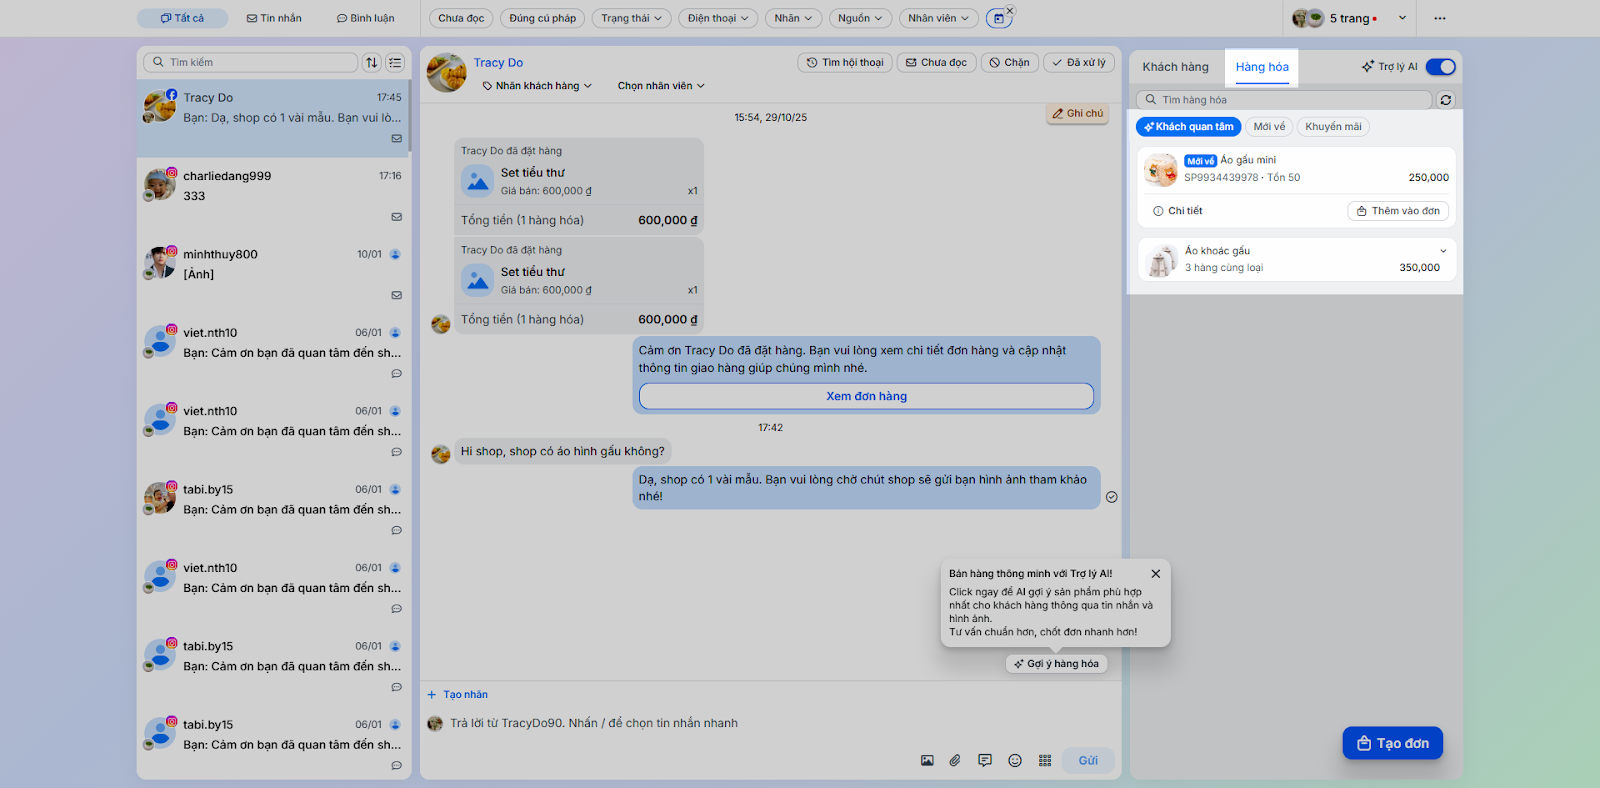
Task: Attach a file with paperclip icon
Action: (x=955, y=761)
